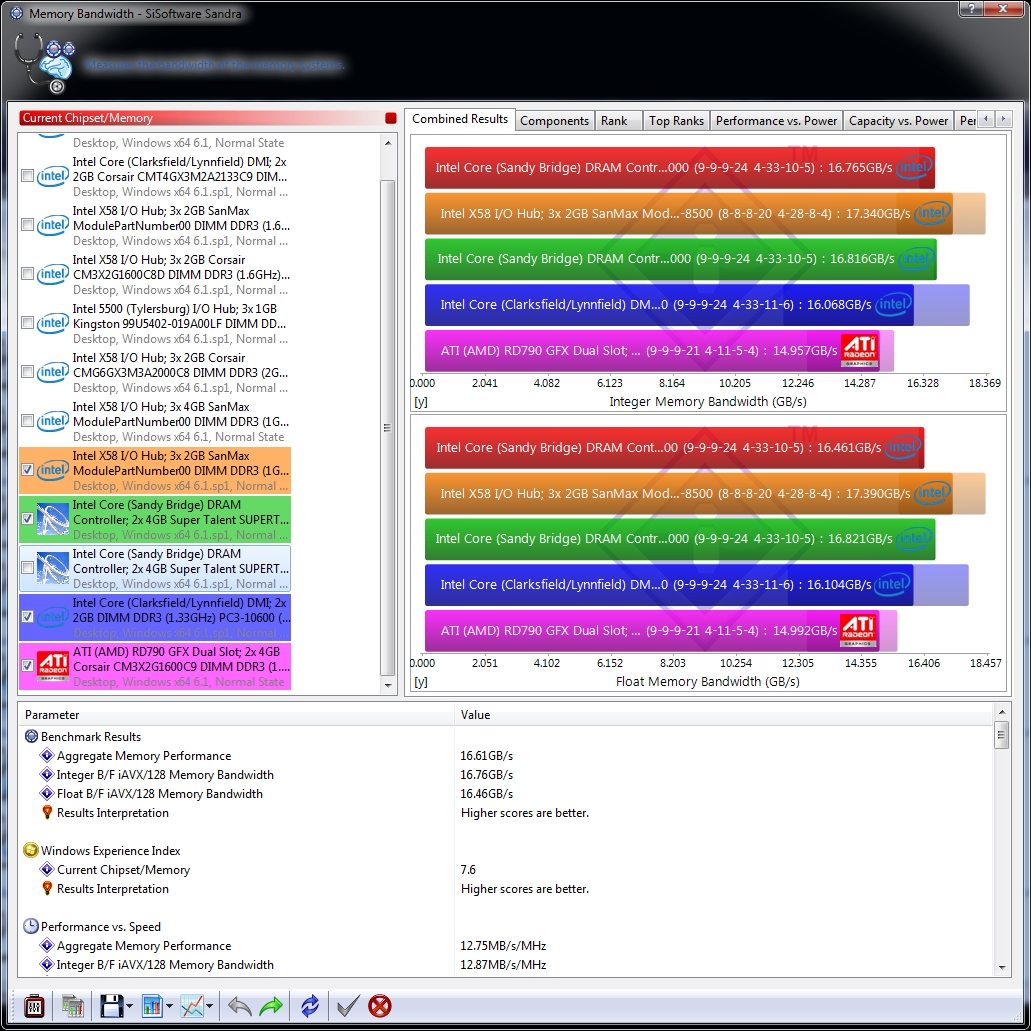
Task: Open the save icon dropdown arrow
Action: point(130,1006)
